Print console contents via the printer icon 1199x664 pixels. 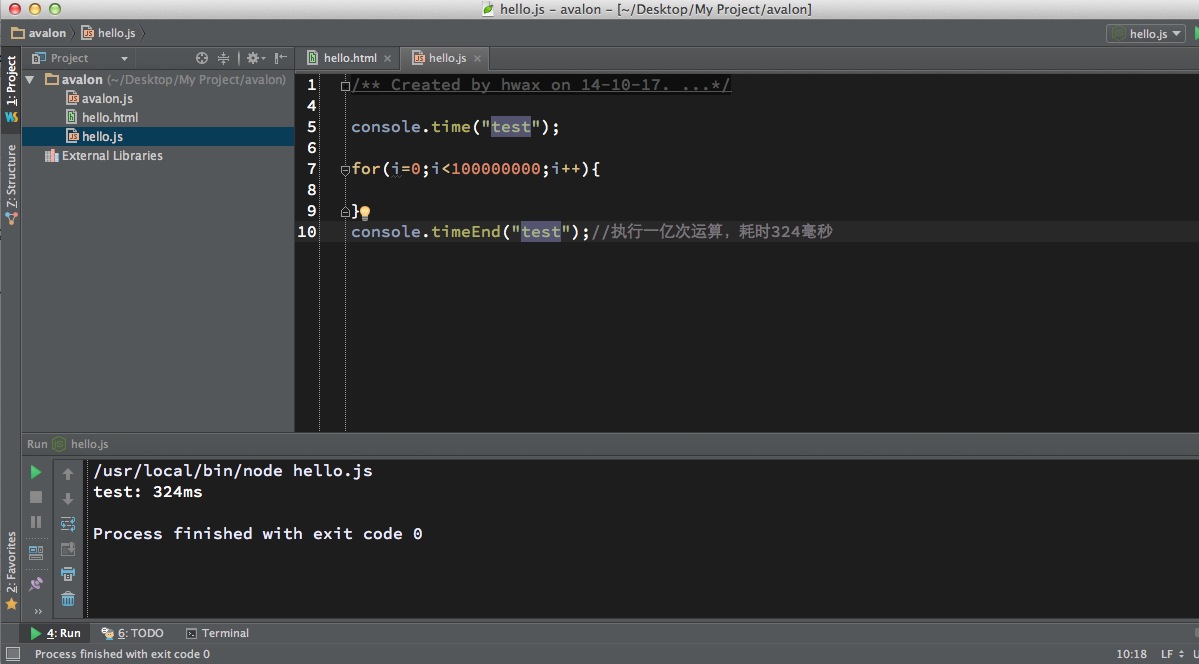tap(68, 573)
